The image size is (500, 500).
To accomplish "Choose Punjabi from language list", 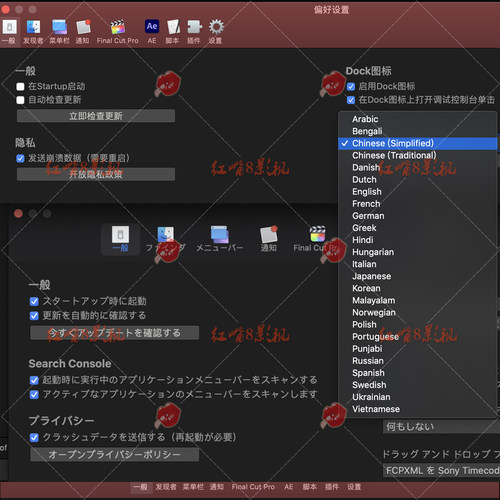I will [418, 349].
